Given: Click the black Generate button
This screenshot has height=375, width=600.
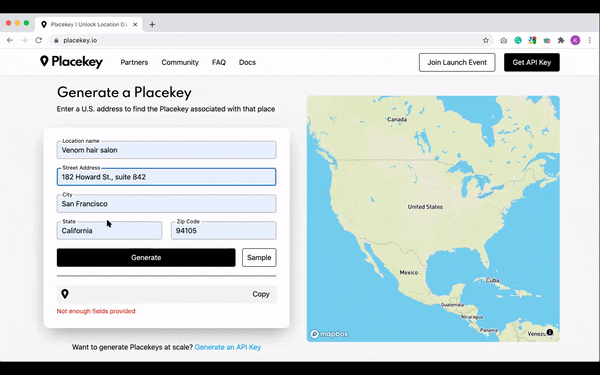Looking at the screenshot, I should pyautogui.click(x=146, y=258).
